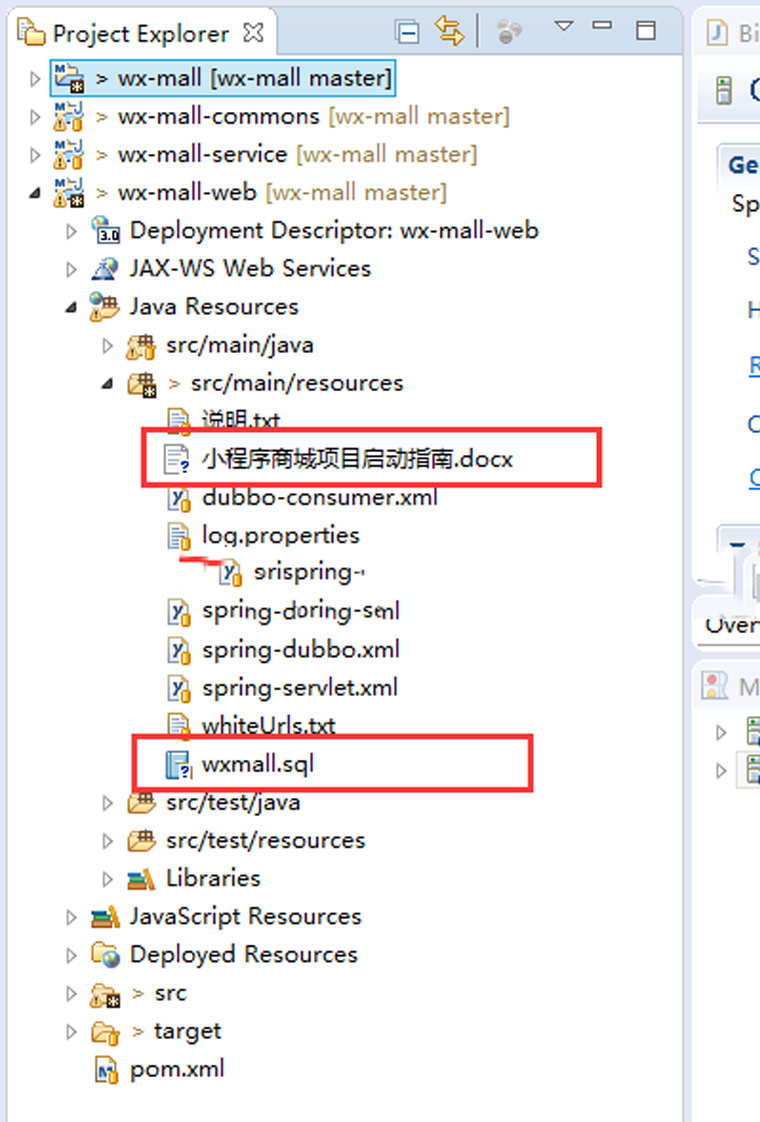The image size is (760, 1122).
Task: Select spring-servlet.xml file name
Action: [x=300, y=688]
